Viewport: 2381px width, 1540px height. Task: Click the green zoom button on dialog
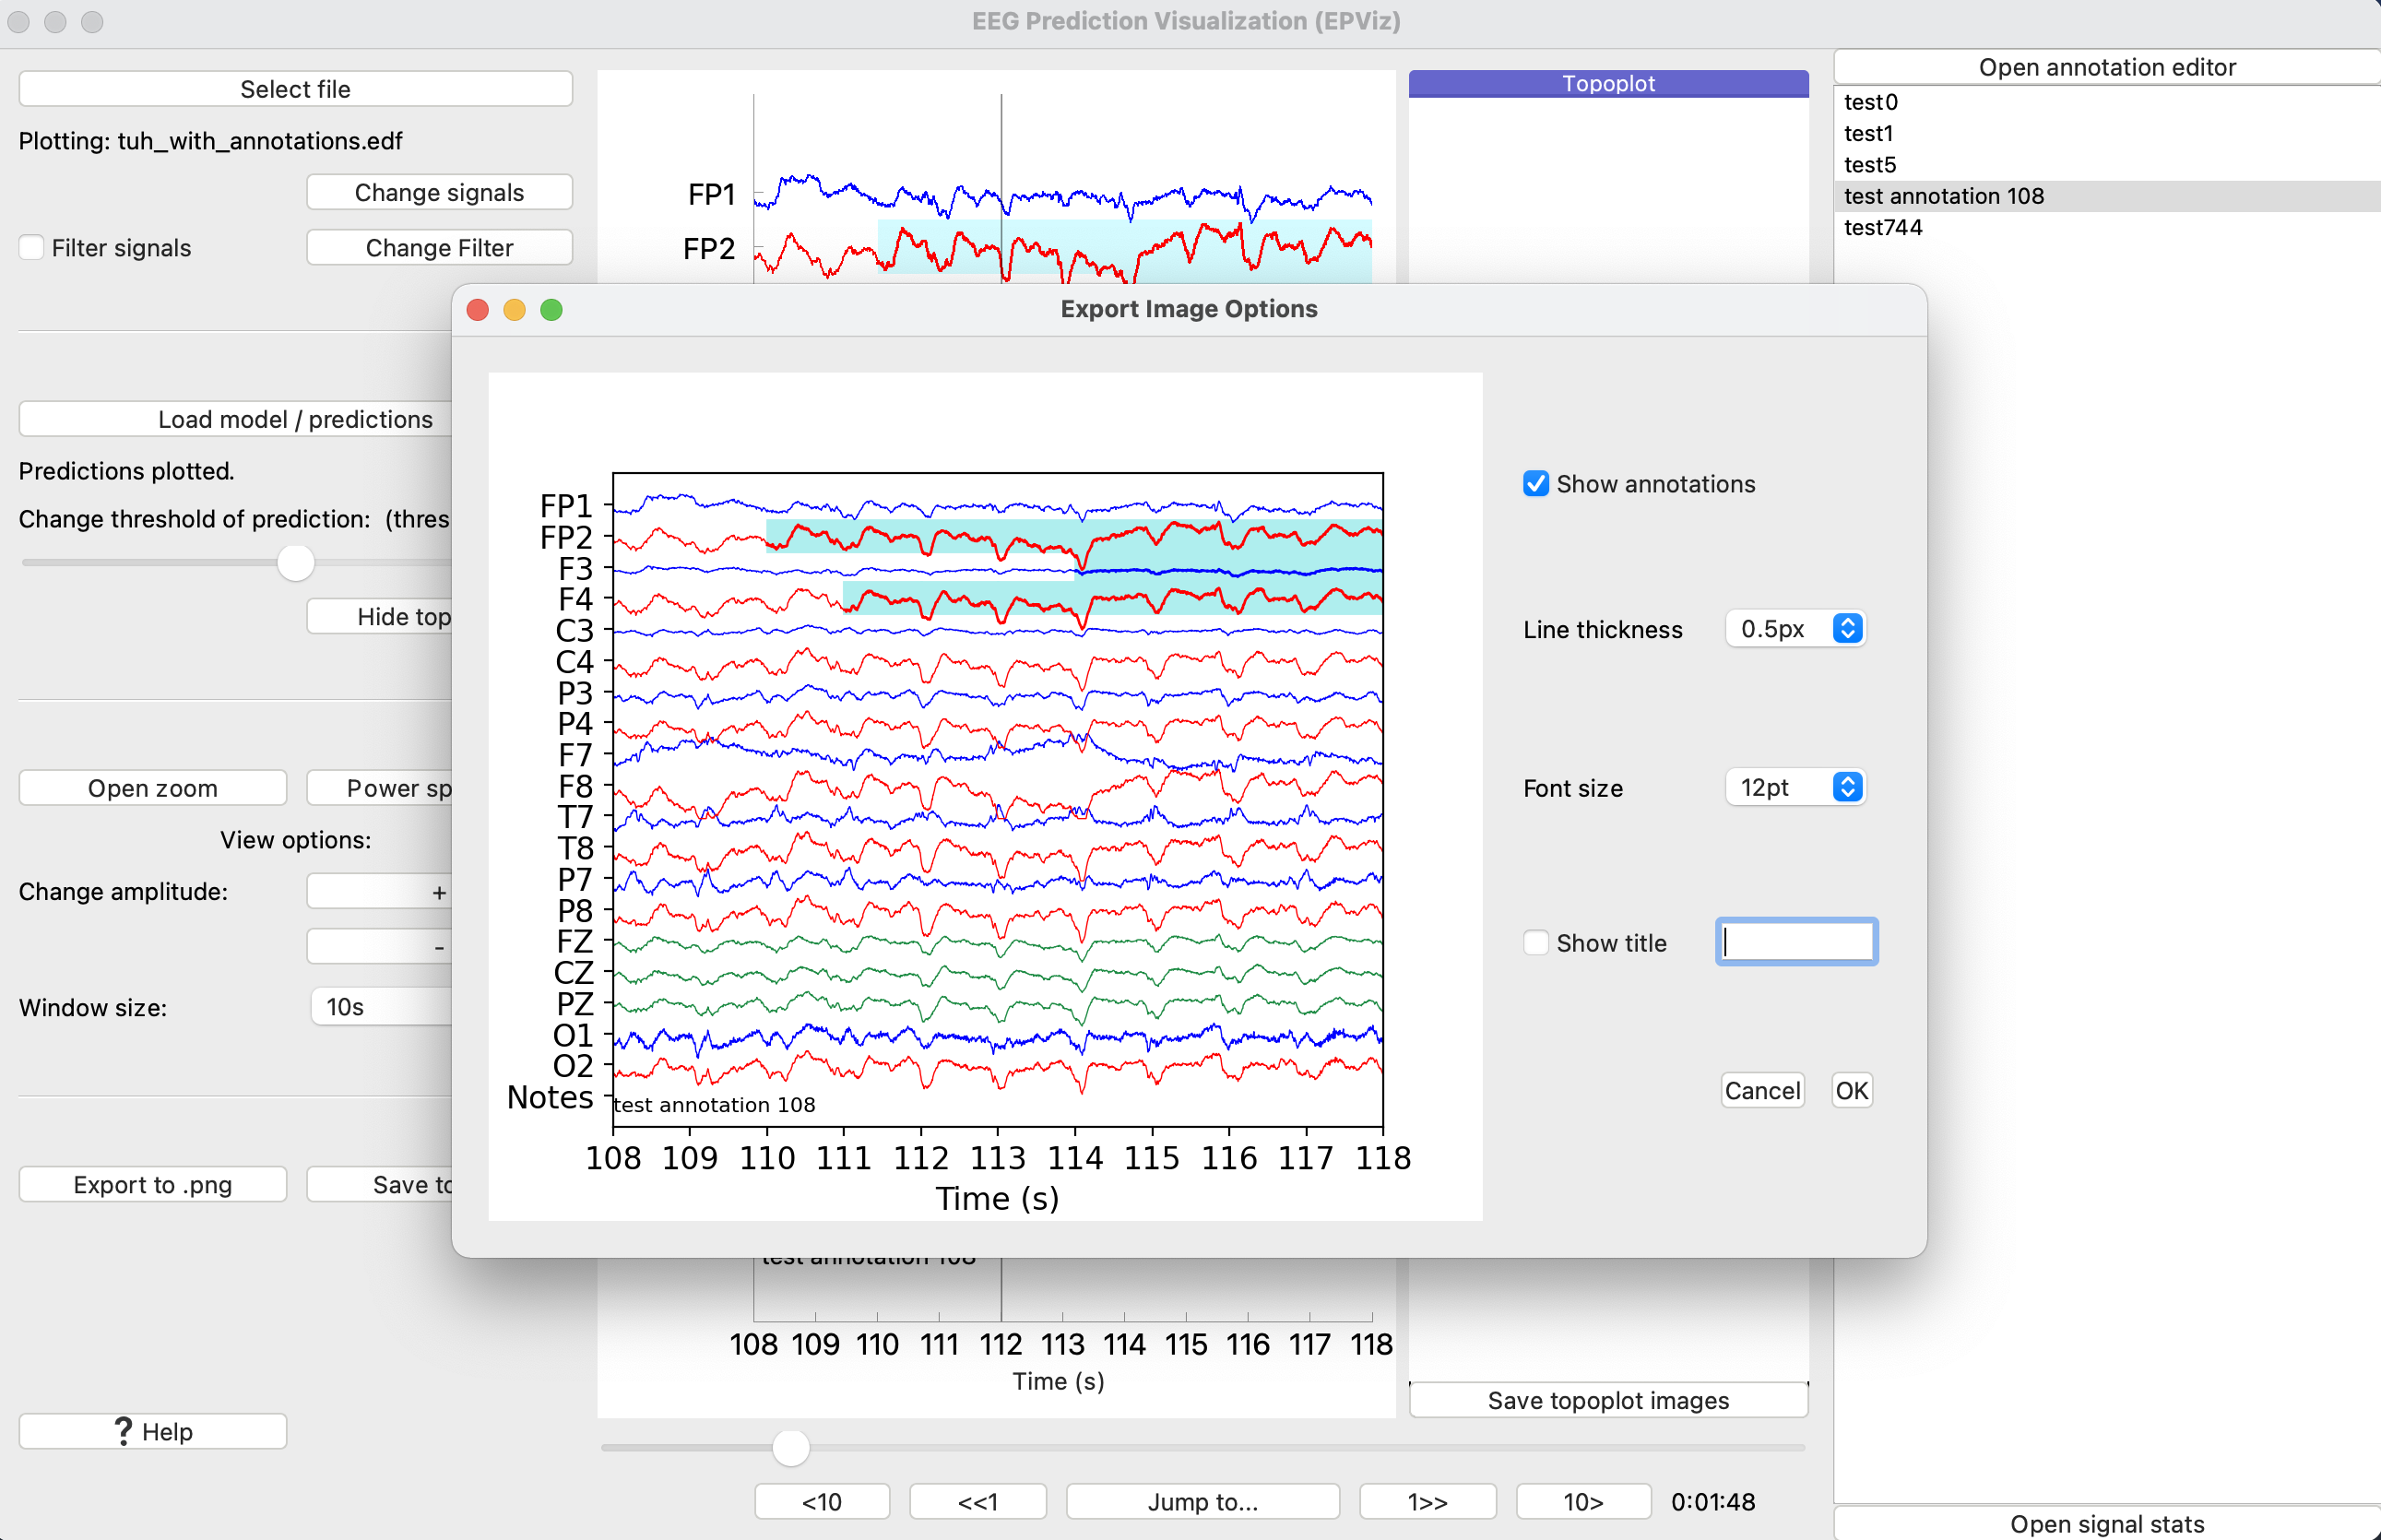pos(551,310)
